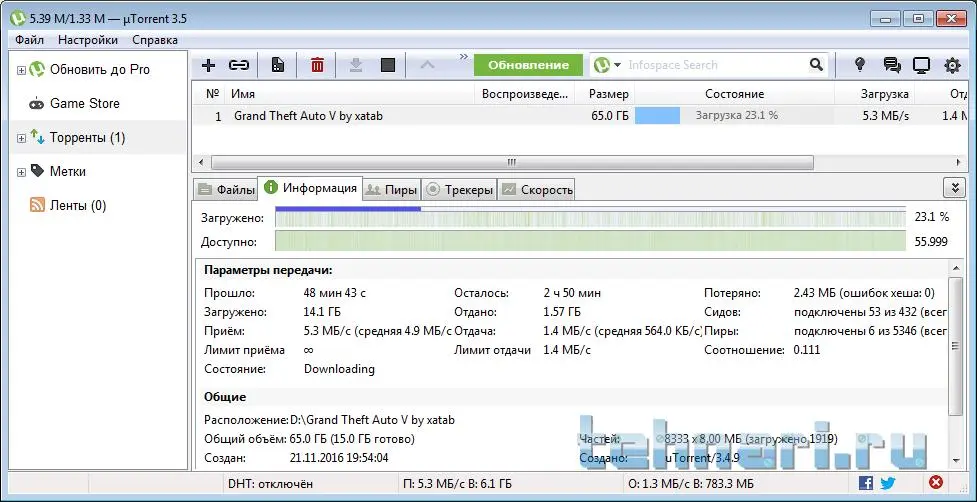
Task: Select Обновить до Pro in sidebar
Action: pyautogui.click(x=100, y=70)
